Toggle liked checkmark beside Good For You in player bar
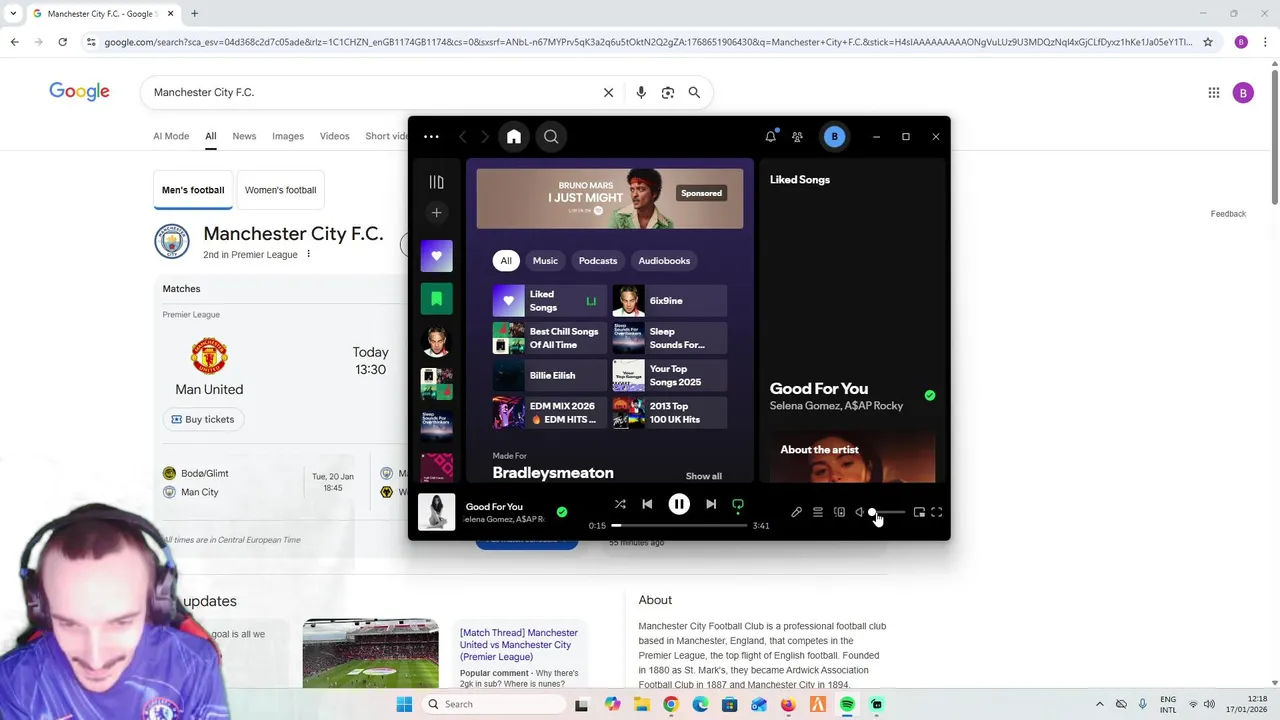This screenshot has width=1280, height=720. click(562, 512)
